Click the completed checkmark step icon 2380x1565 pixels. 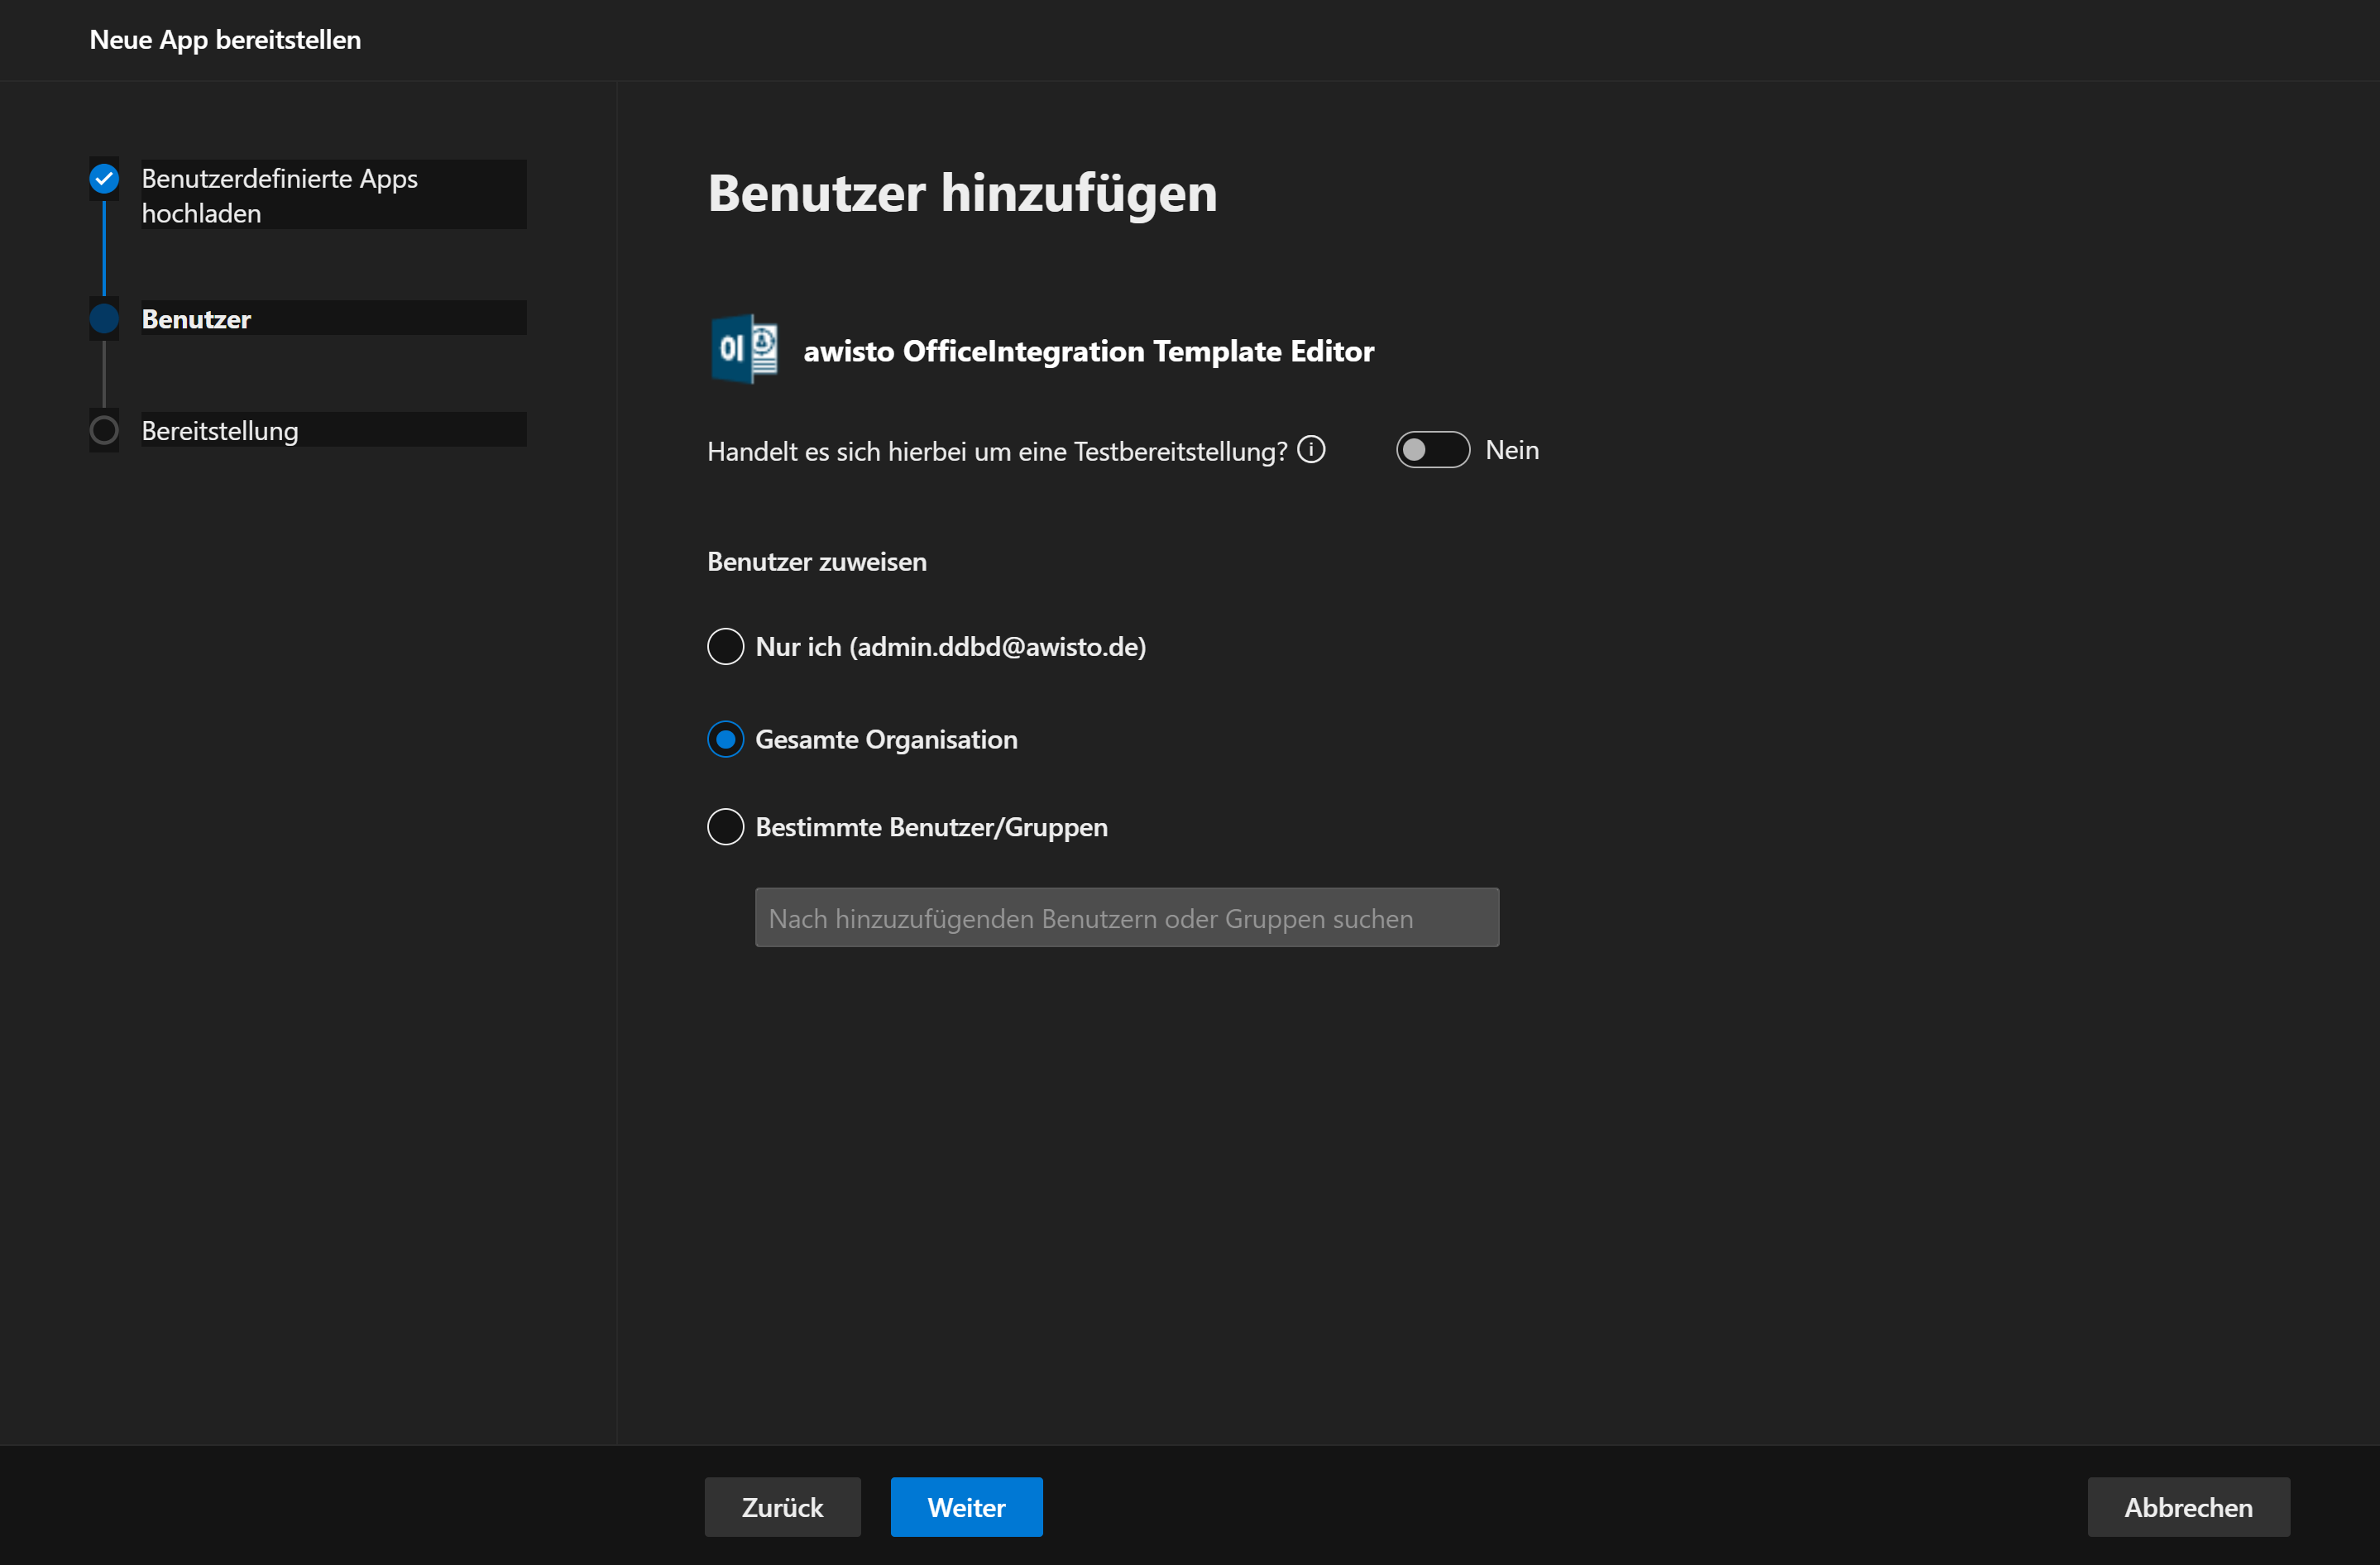(104, 179)
